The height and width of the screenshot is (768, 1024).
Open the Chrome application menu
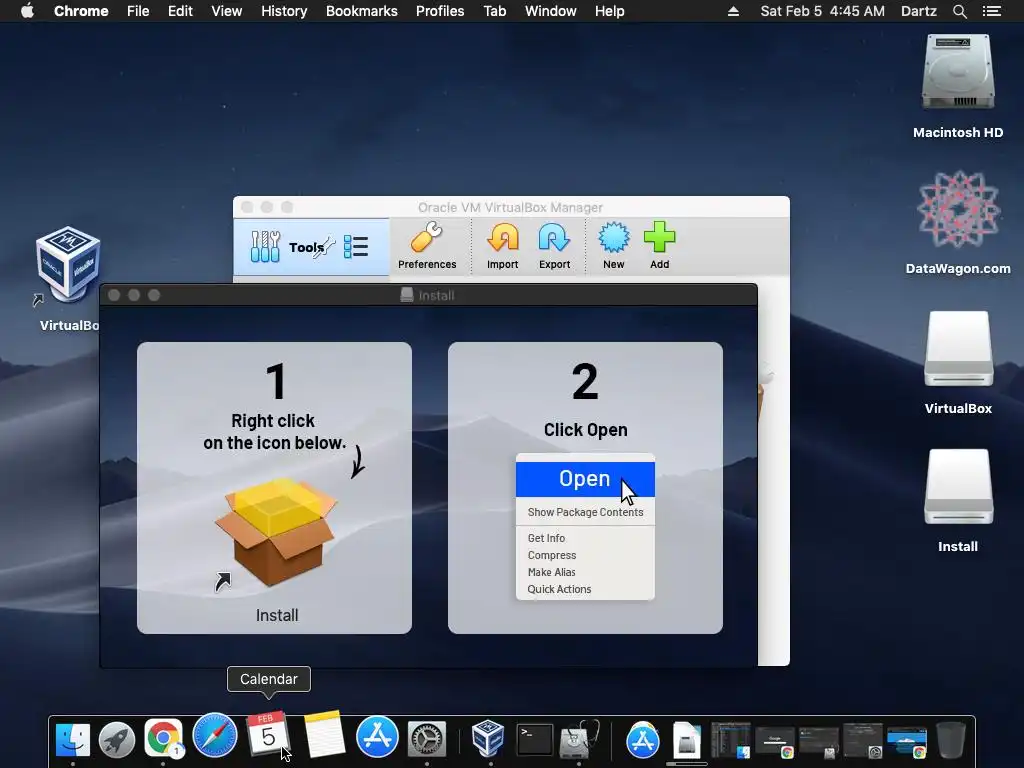[81, 11]
